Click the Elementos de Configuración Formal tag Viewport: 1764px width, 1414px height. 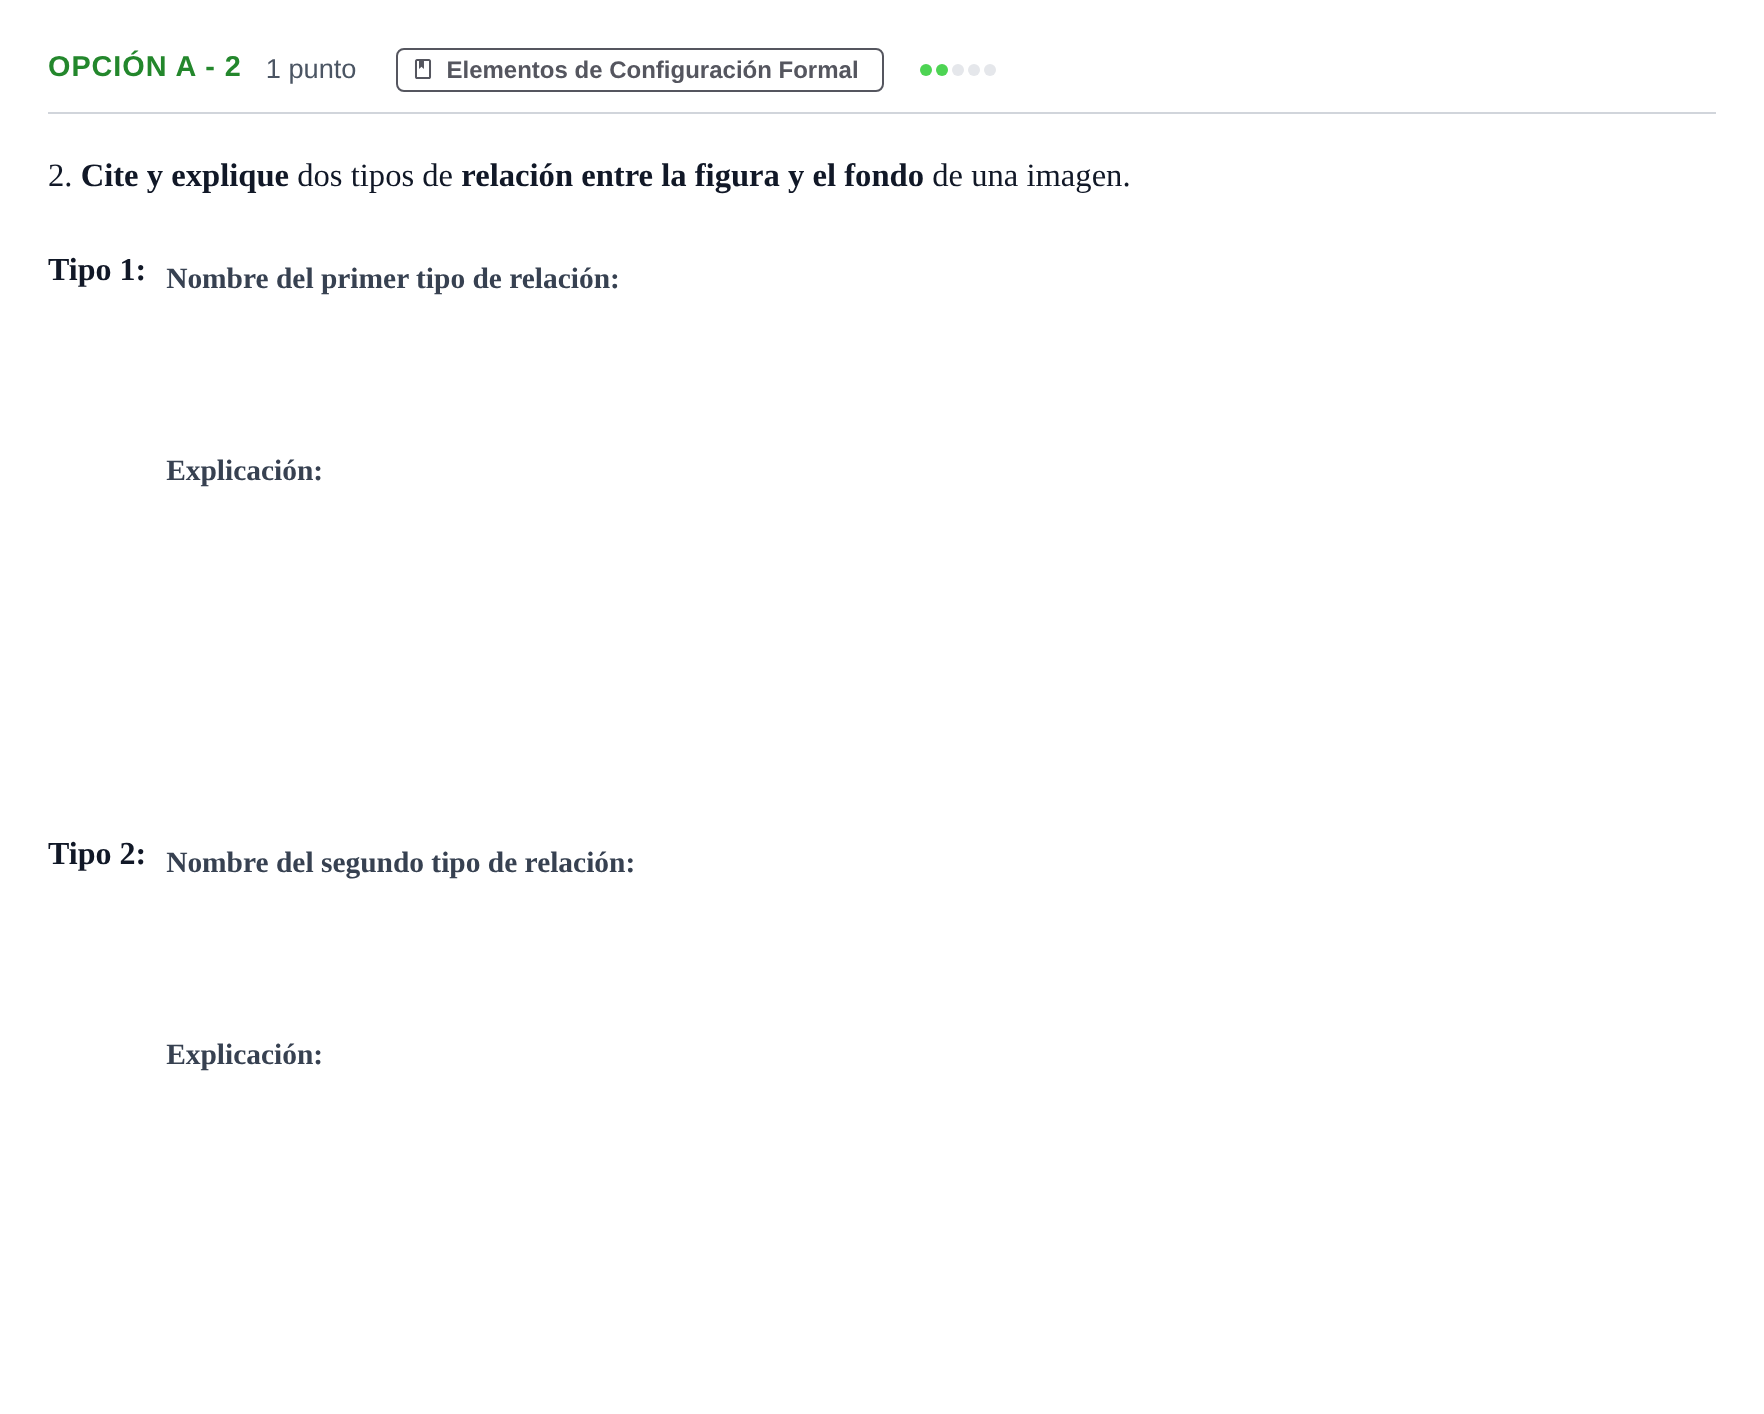640,70
